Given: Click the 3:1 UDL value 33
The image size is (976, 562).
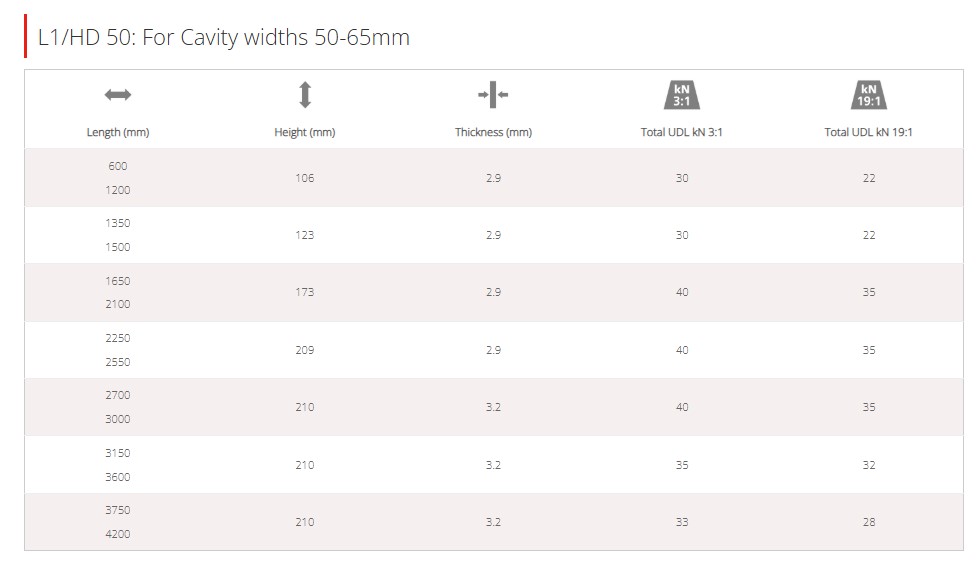Looking at the screenshot, I should (x=682, y=522).
